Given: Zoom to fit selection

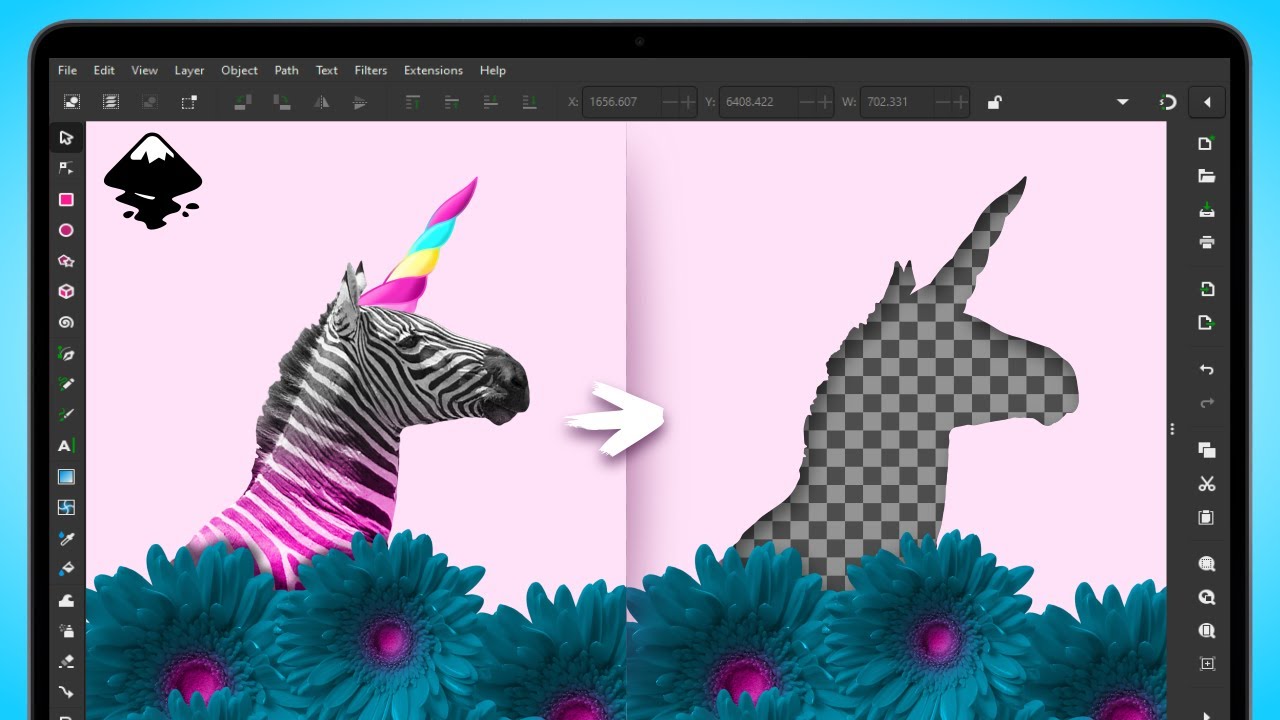Looking at the screenshot, I should [1207, 565].
